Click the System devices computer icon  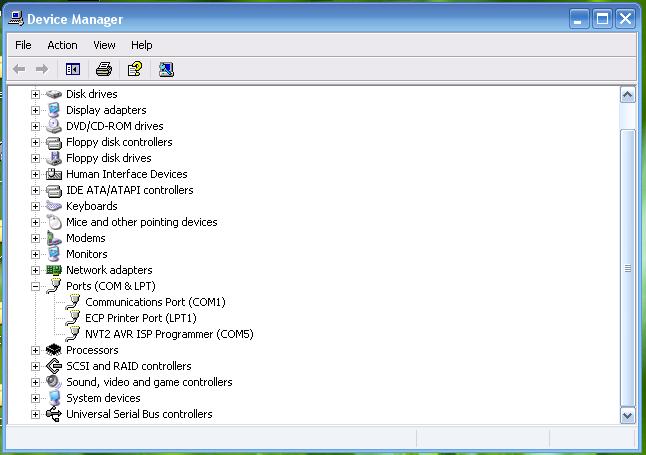click(54, 398)
